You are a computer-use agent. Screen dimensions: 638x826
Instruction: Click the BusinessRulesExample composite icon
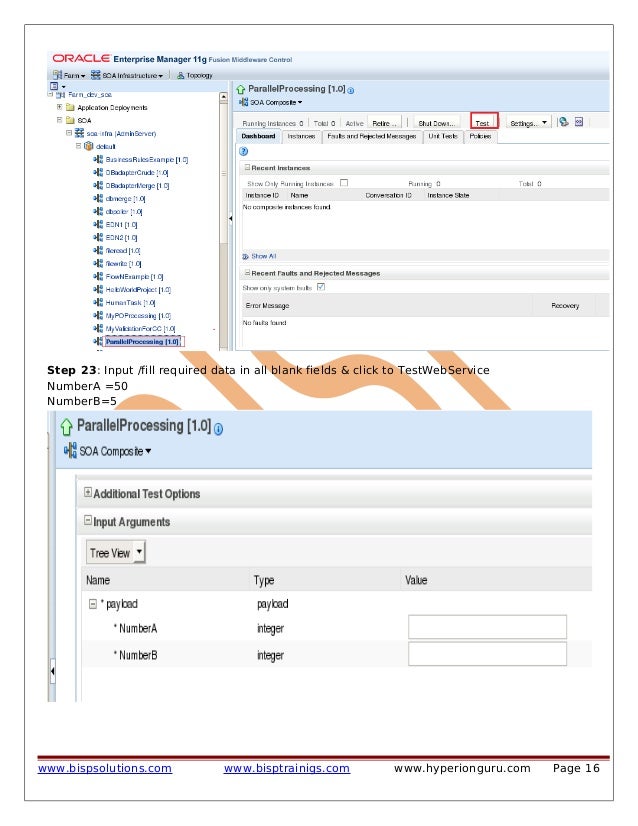(98, 159)
